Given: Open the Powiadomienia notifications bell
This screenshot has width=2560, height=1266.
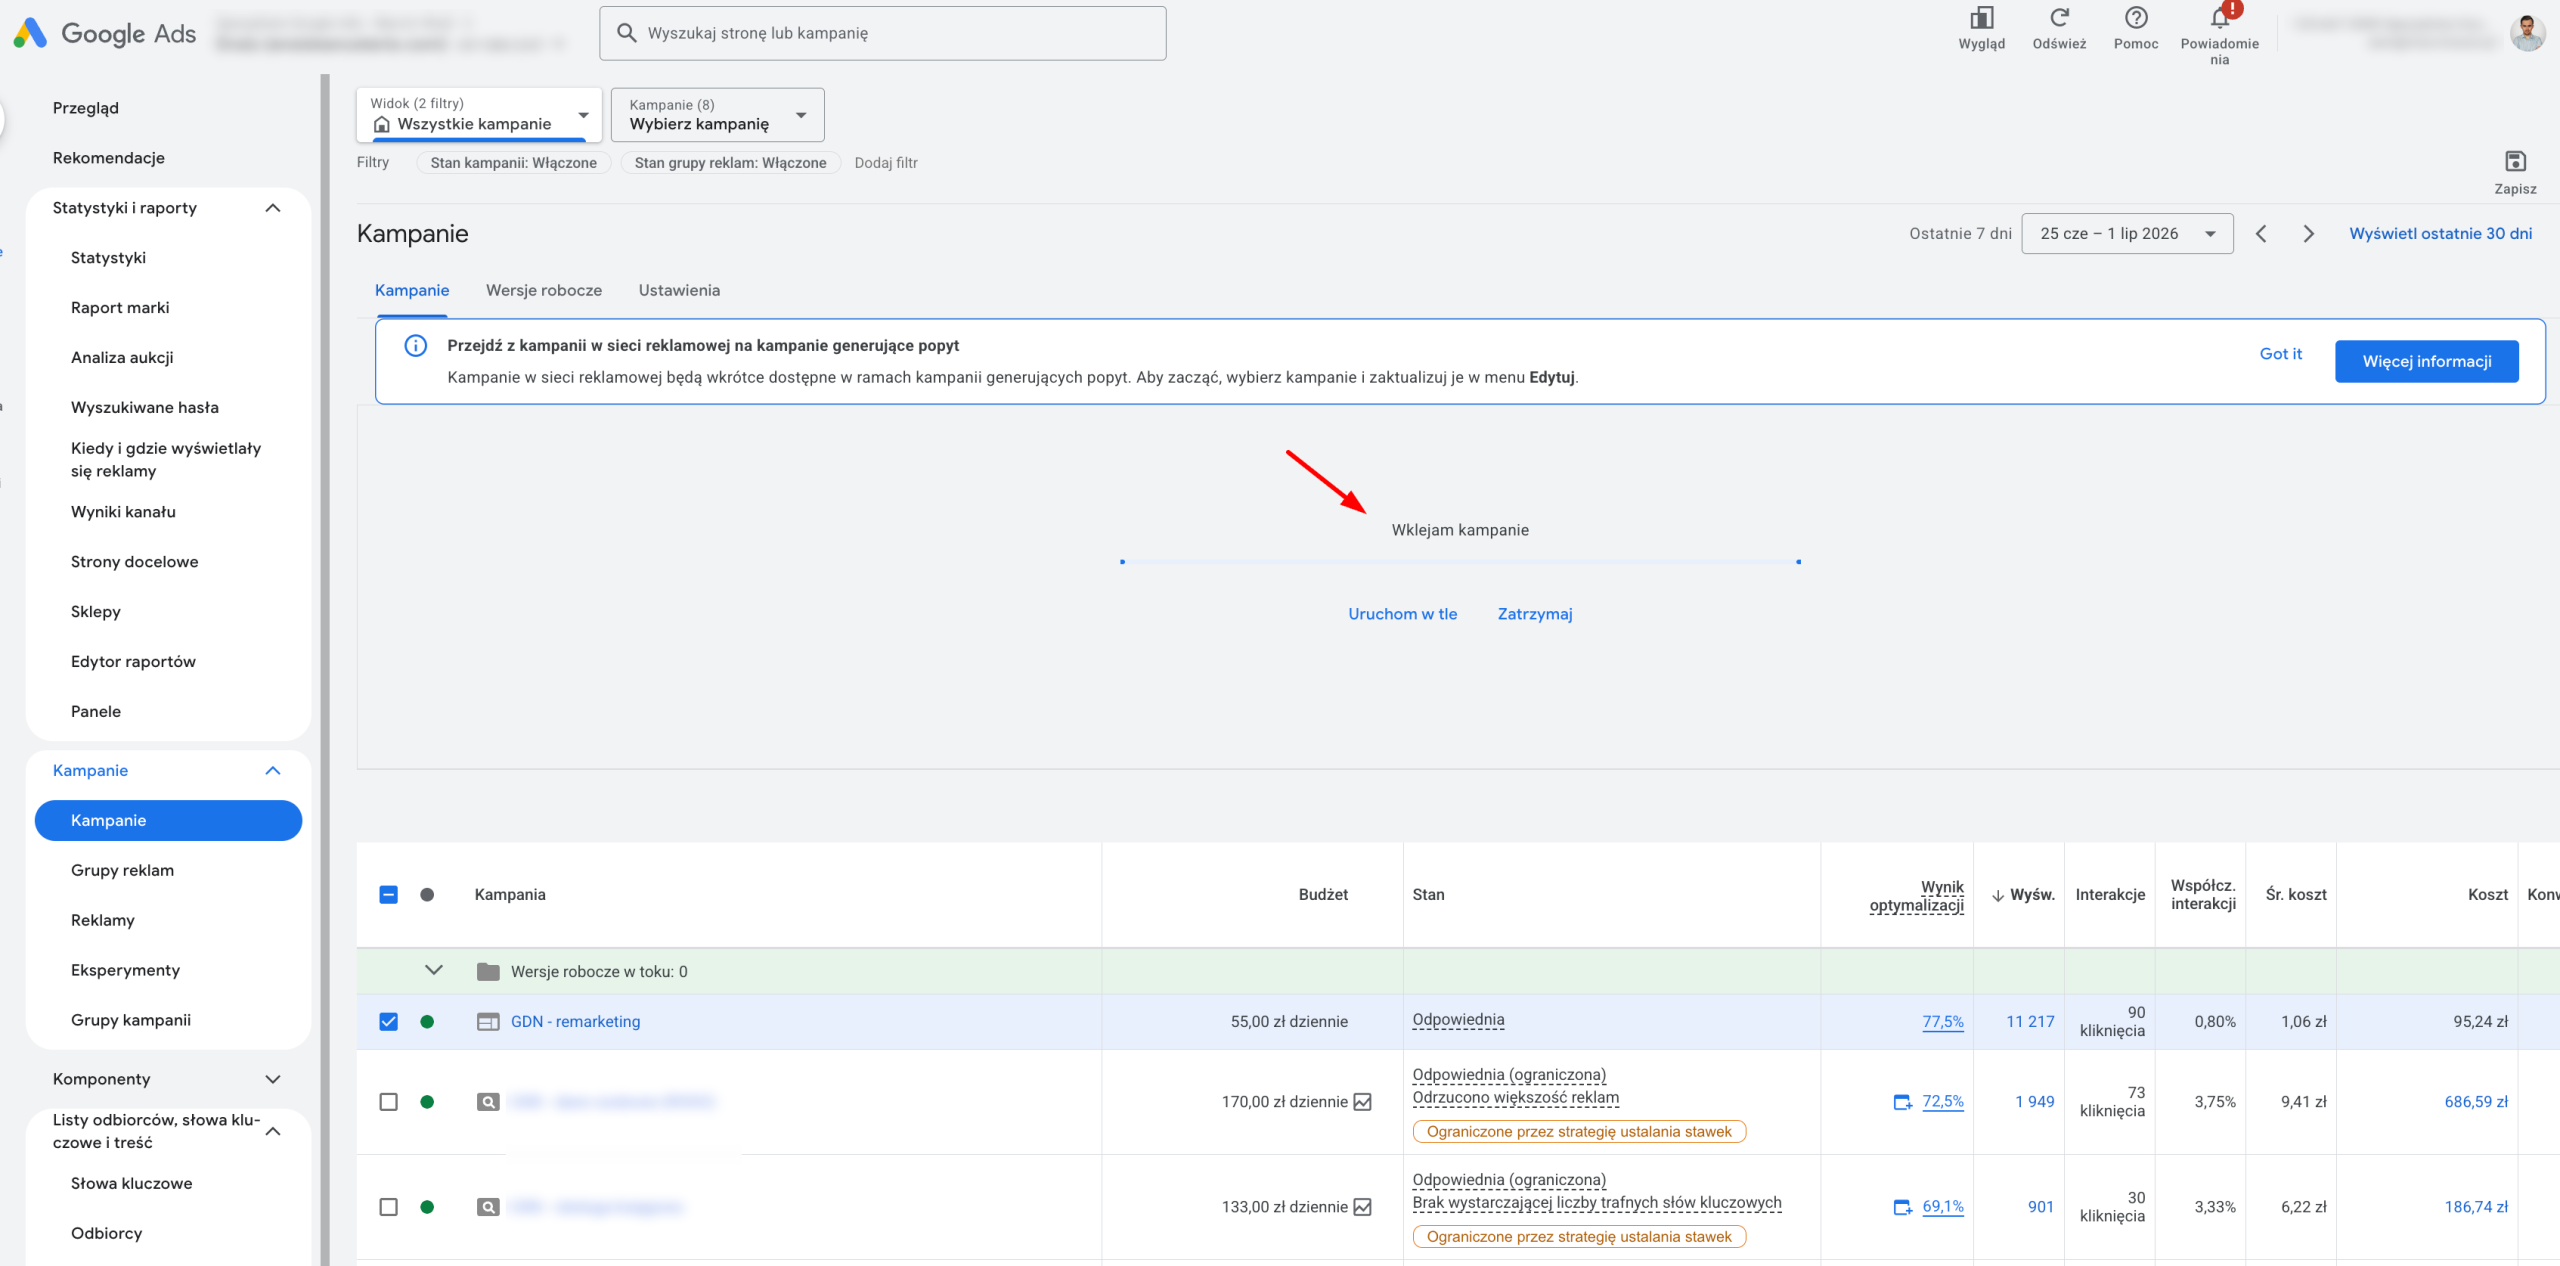Looking at the screenshot, I should pos(2219,18).
